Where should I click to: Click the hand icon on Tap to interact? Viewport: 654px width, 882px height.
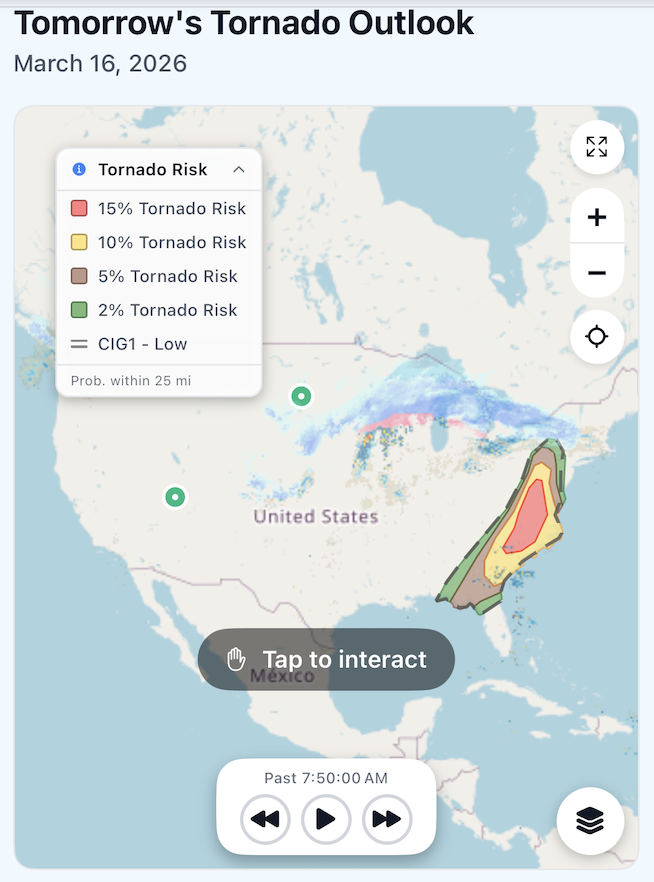coord(236,659)
